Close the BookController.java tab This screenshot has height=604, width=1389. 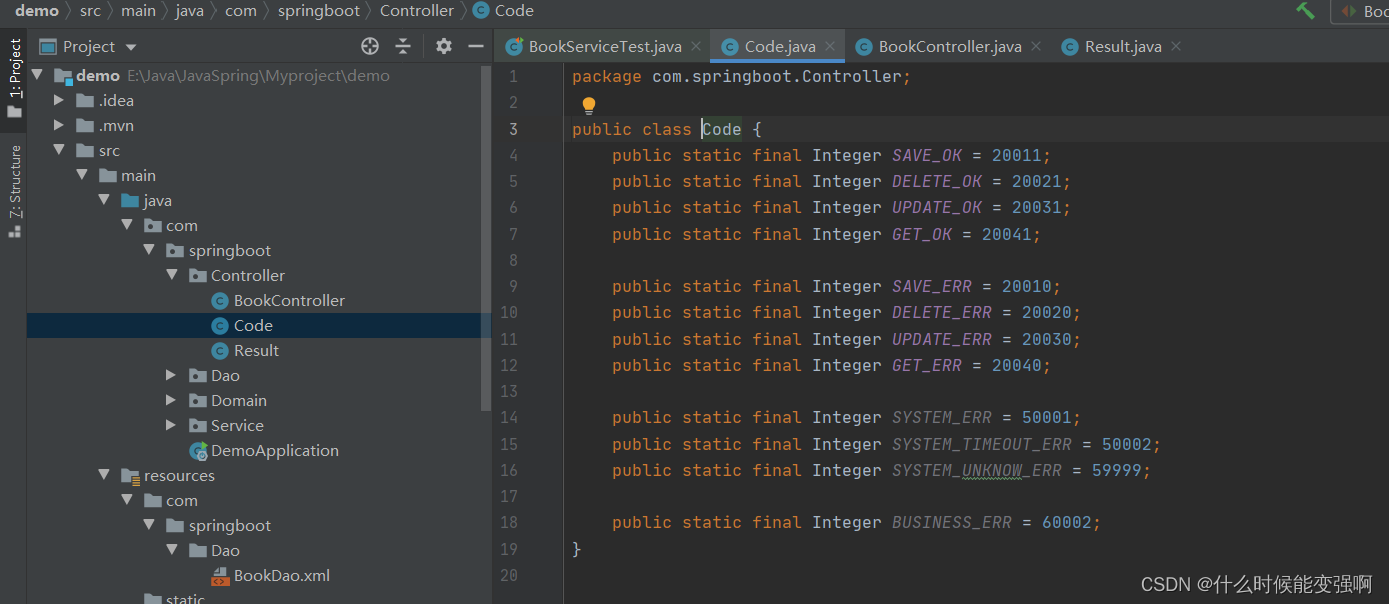tap(1036, 46)
